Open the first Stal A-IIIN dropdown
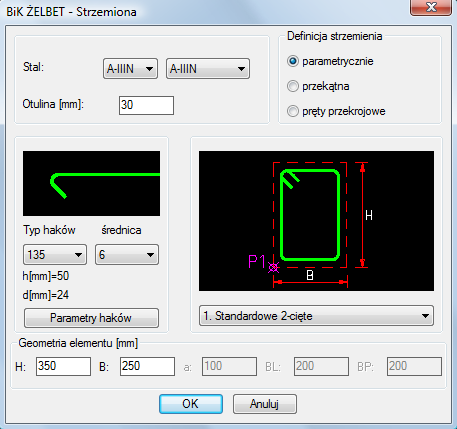Screen dimensions: 457x429 click(130, 69)
